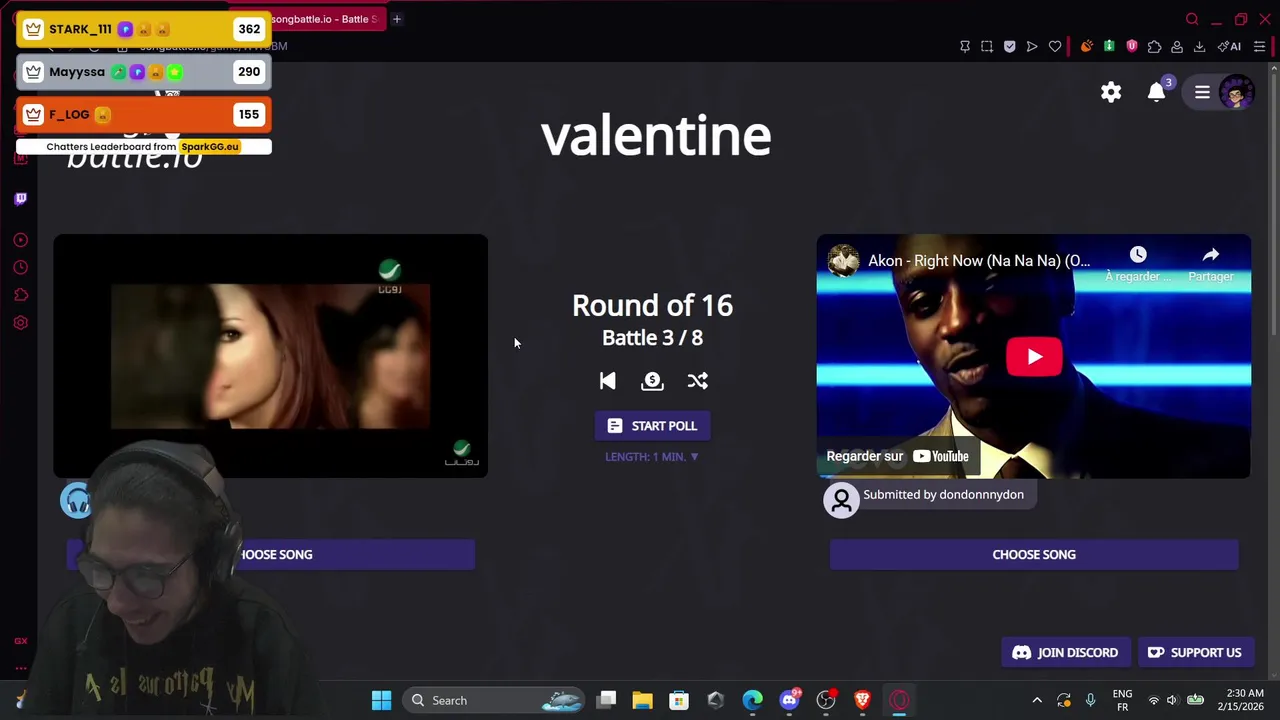
Task: Shuffle the battle with crossed-arrows icon
Action: click(x=697, y=381)
